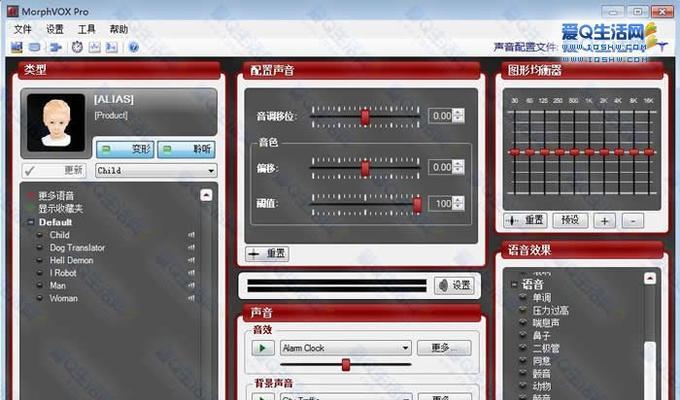Click 重置 under the 配置声音 panel

pyautogui.click(x=268, y=253)
